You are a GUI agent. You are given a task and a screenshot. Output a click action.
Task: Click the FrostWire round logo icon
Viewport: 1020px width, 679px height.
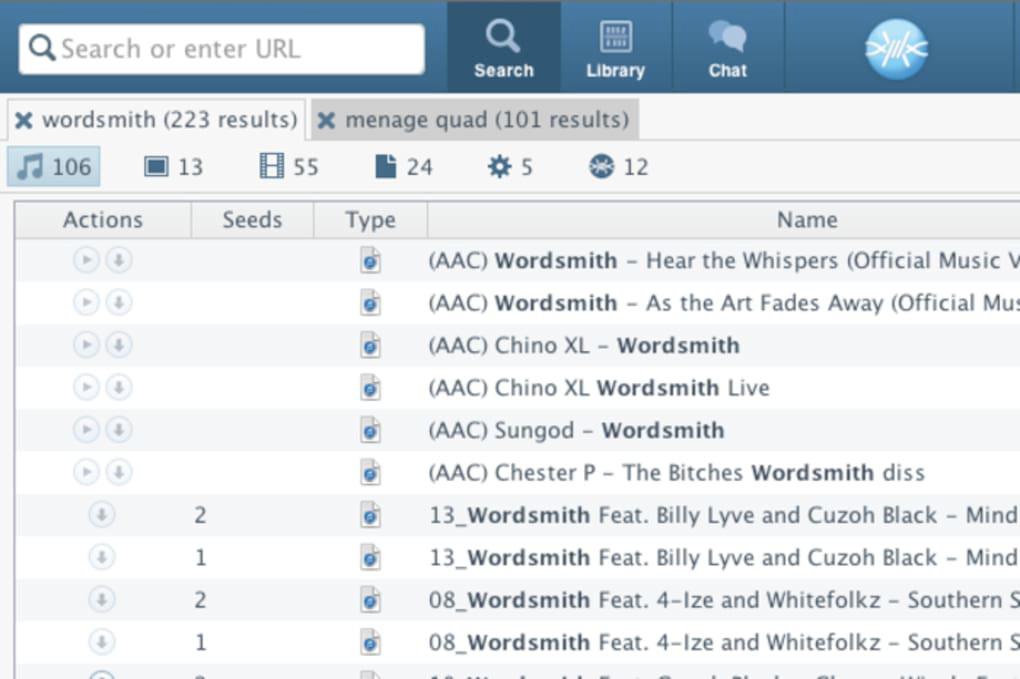point(896,49)
